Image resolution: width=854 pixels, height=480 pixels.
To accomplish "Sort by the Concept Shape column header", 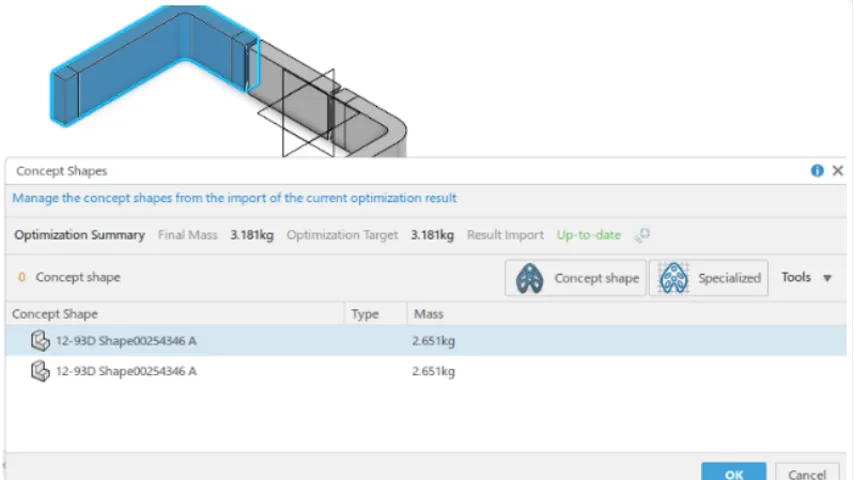I will point(55,314).
